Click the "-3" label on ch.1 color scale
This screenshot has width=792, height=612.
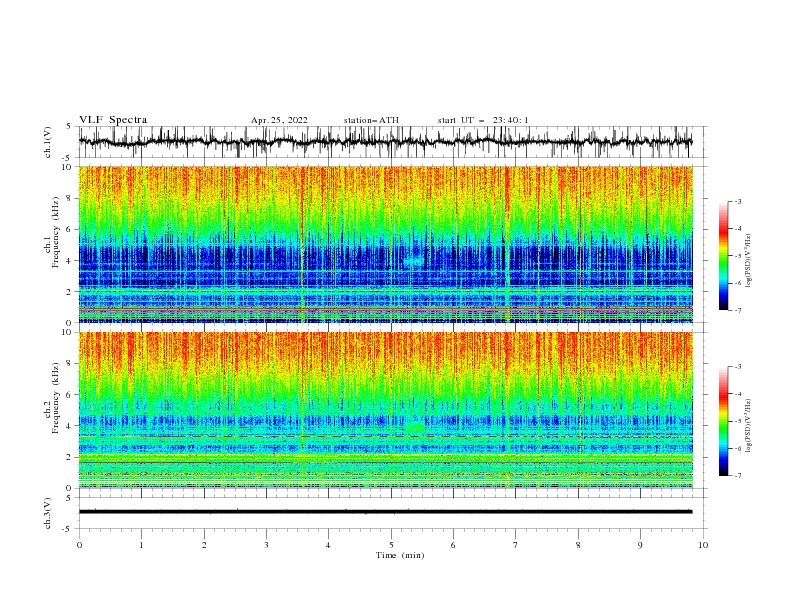[x=738, y=201]
